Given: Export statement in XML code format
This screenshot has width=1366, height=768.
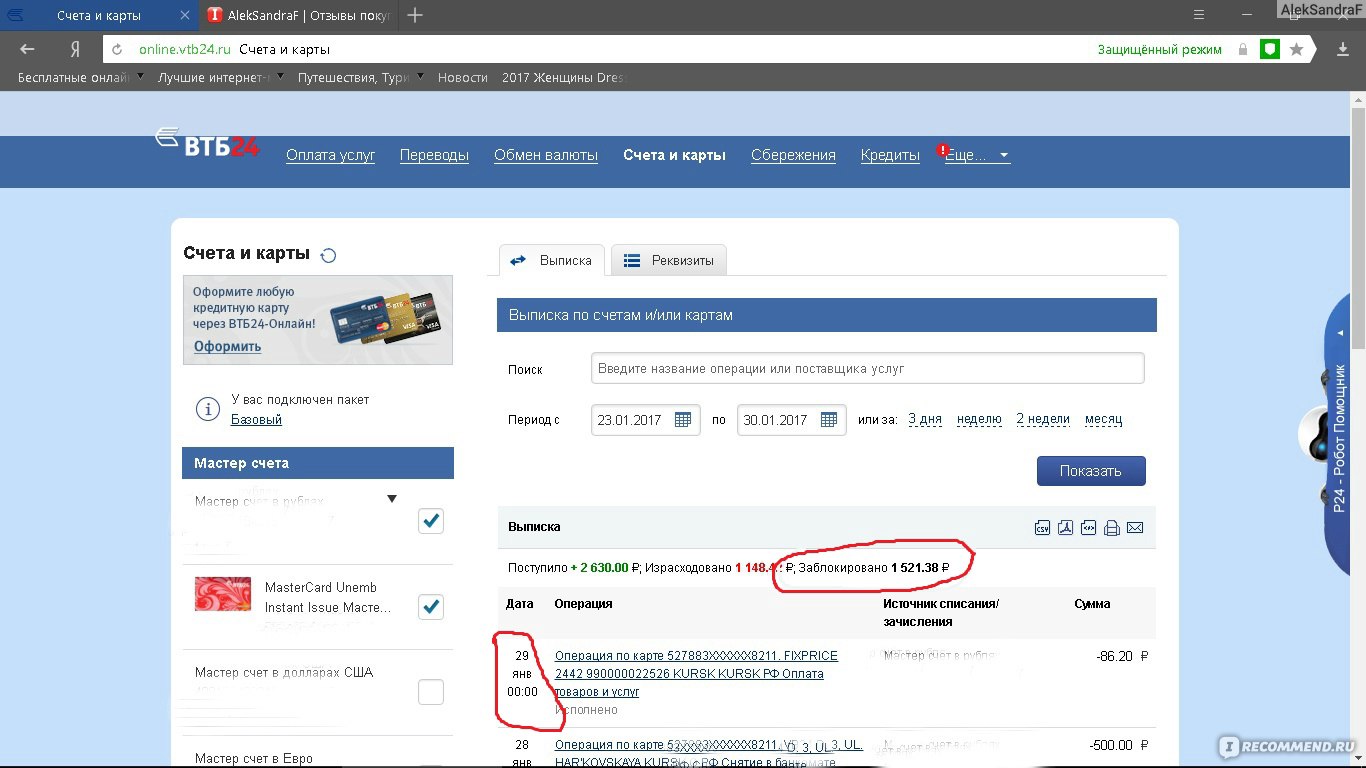Looking at the screenshot, I should click(1088, 528).
